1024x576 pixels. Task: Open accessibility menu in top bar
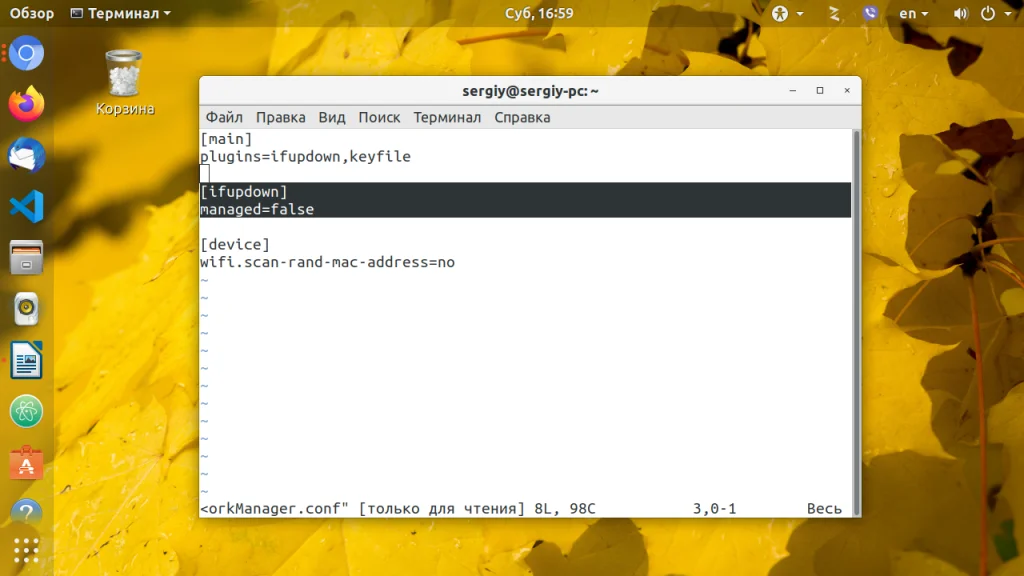787,13
